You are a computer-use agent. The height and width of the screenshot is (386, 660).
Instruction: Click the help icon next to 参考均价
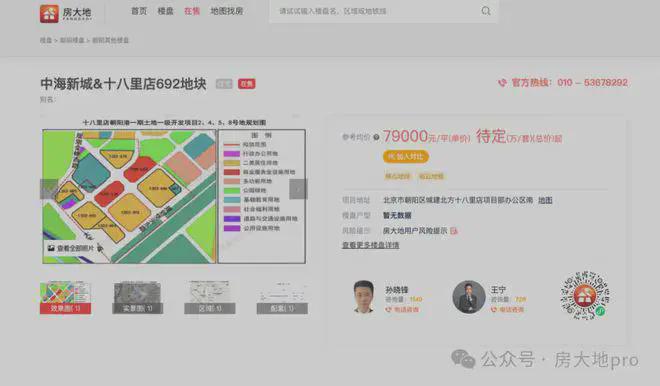coord(376,137)
